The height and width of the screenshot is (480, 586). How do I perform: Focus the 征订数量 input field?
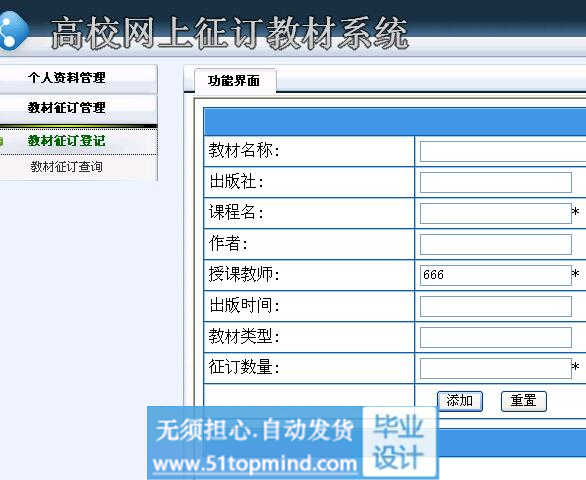(x=496, y=368)
